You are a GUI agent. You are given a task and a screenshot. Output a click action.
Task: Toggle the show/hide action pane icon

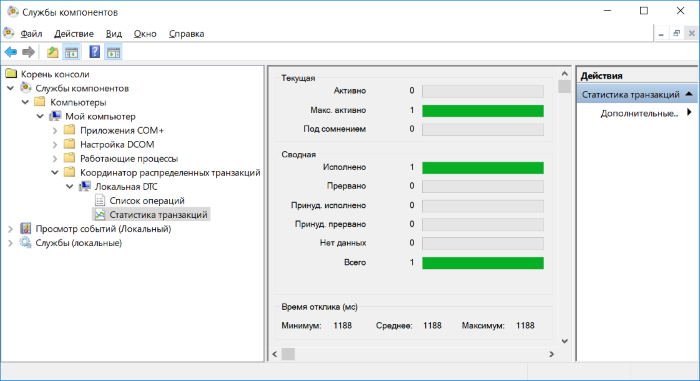click(x=113, y=52)
